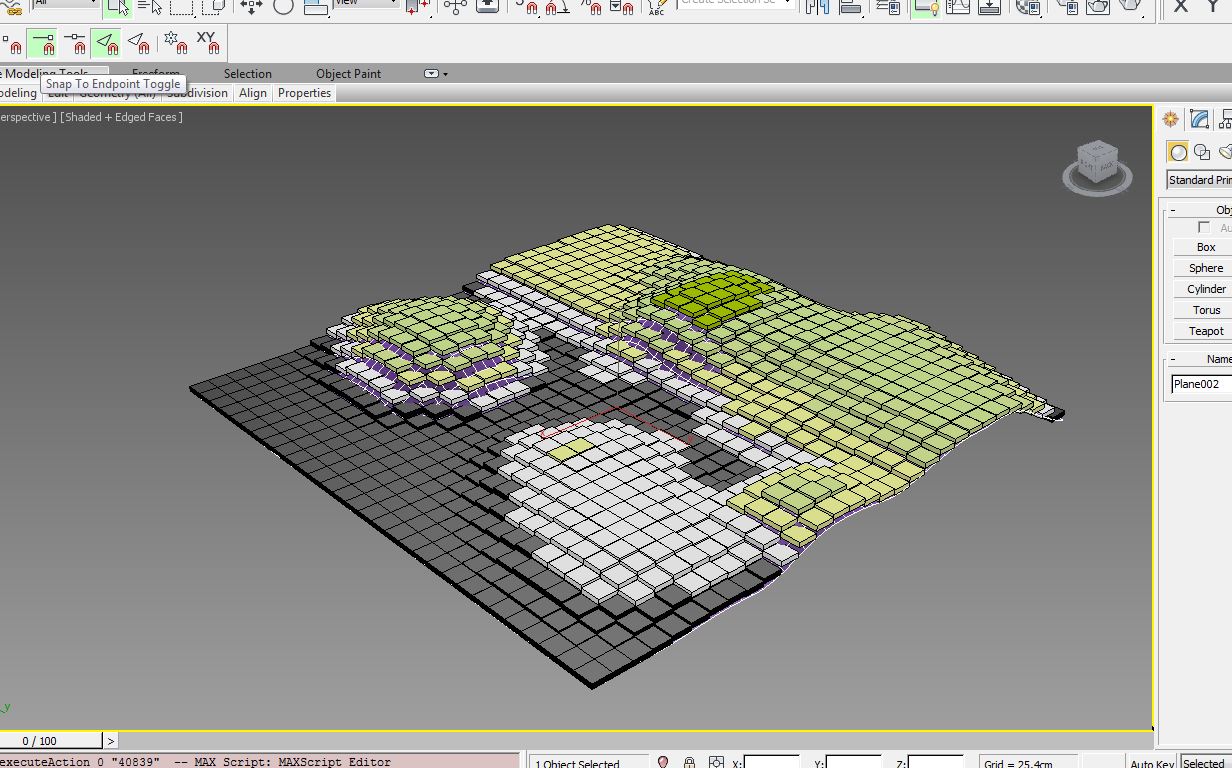
Task: Click the Plane002 object name field
Action: [x=1201, y=384]
